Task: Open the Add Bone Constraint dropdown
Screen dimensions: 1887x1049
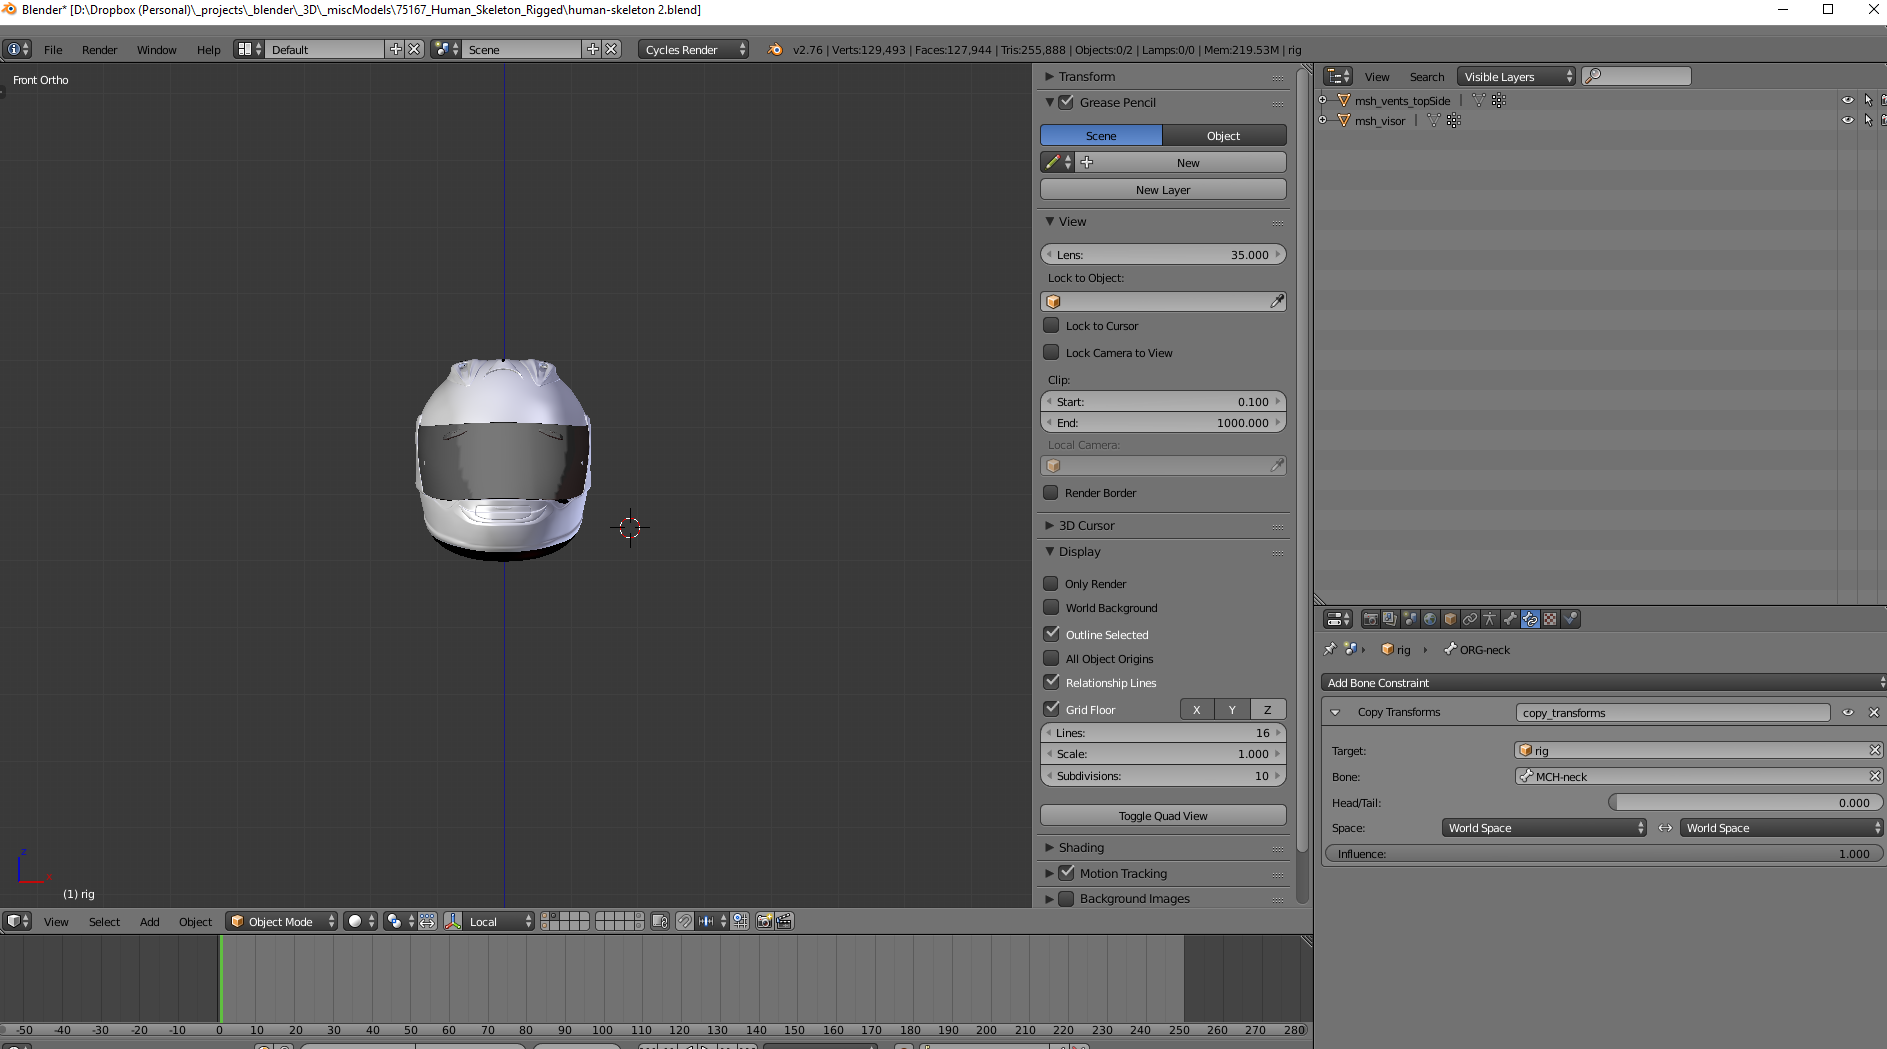Action: tap(1604, 682)
